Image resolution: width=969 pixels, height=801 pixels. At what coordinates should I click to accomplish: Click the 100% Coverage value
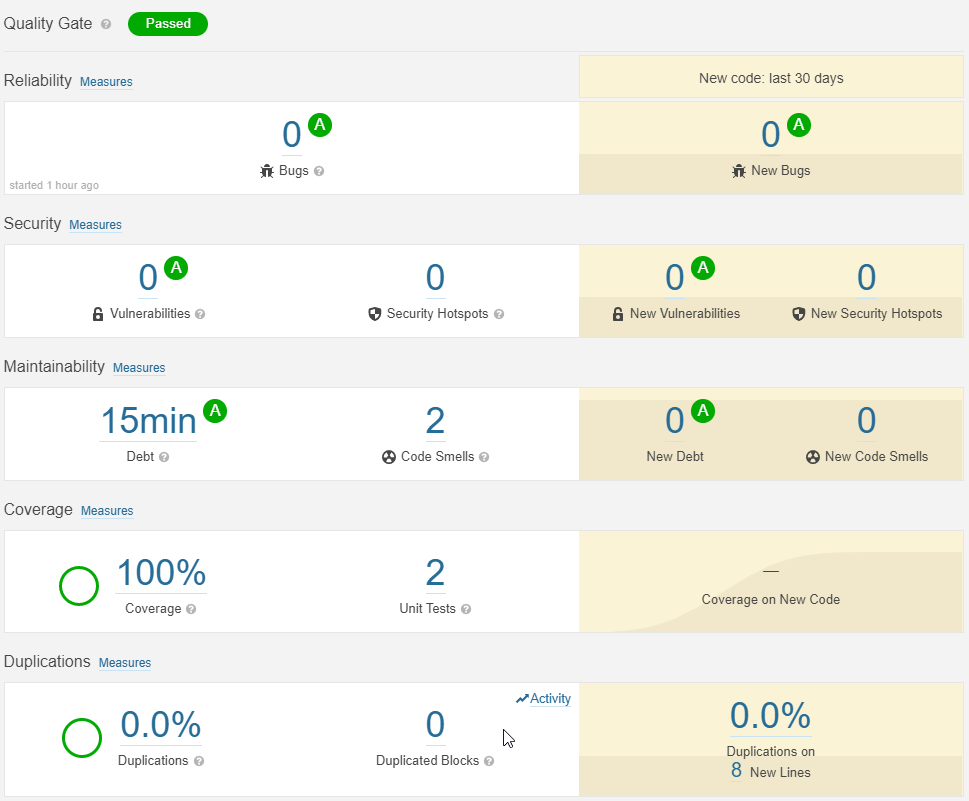[x=160, y=572]
